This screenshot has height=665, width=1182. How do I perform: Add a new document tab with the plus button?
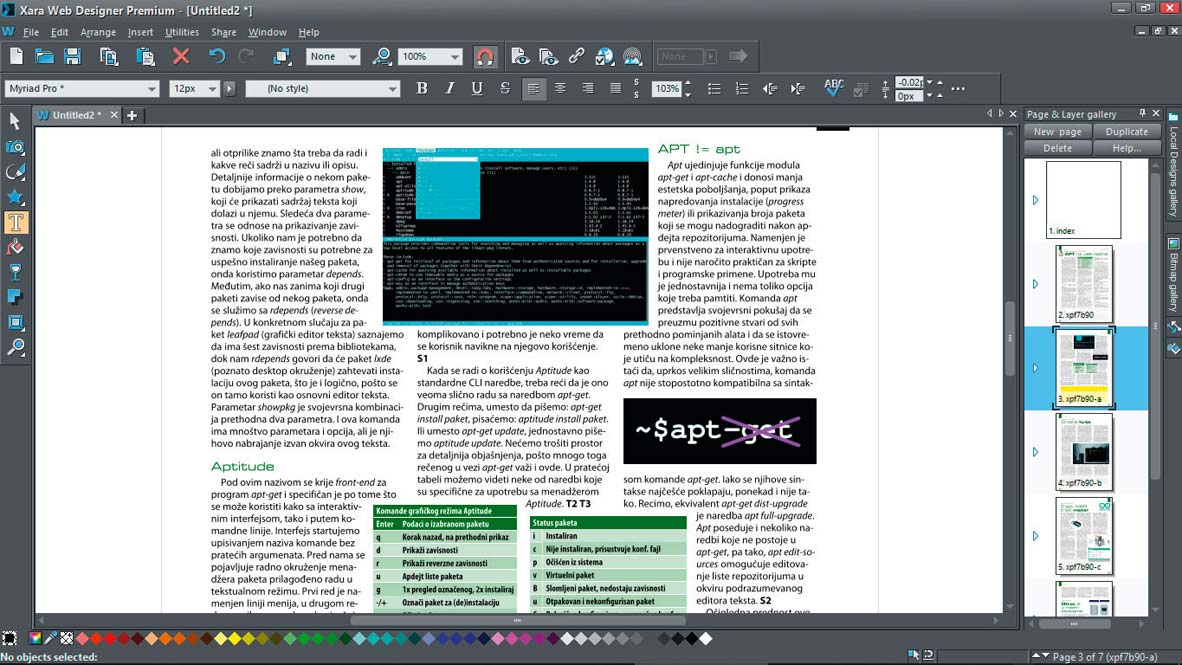[x=132, y=115]
